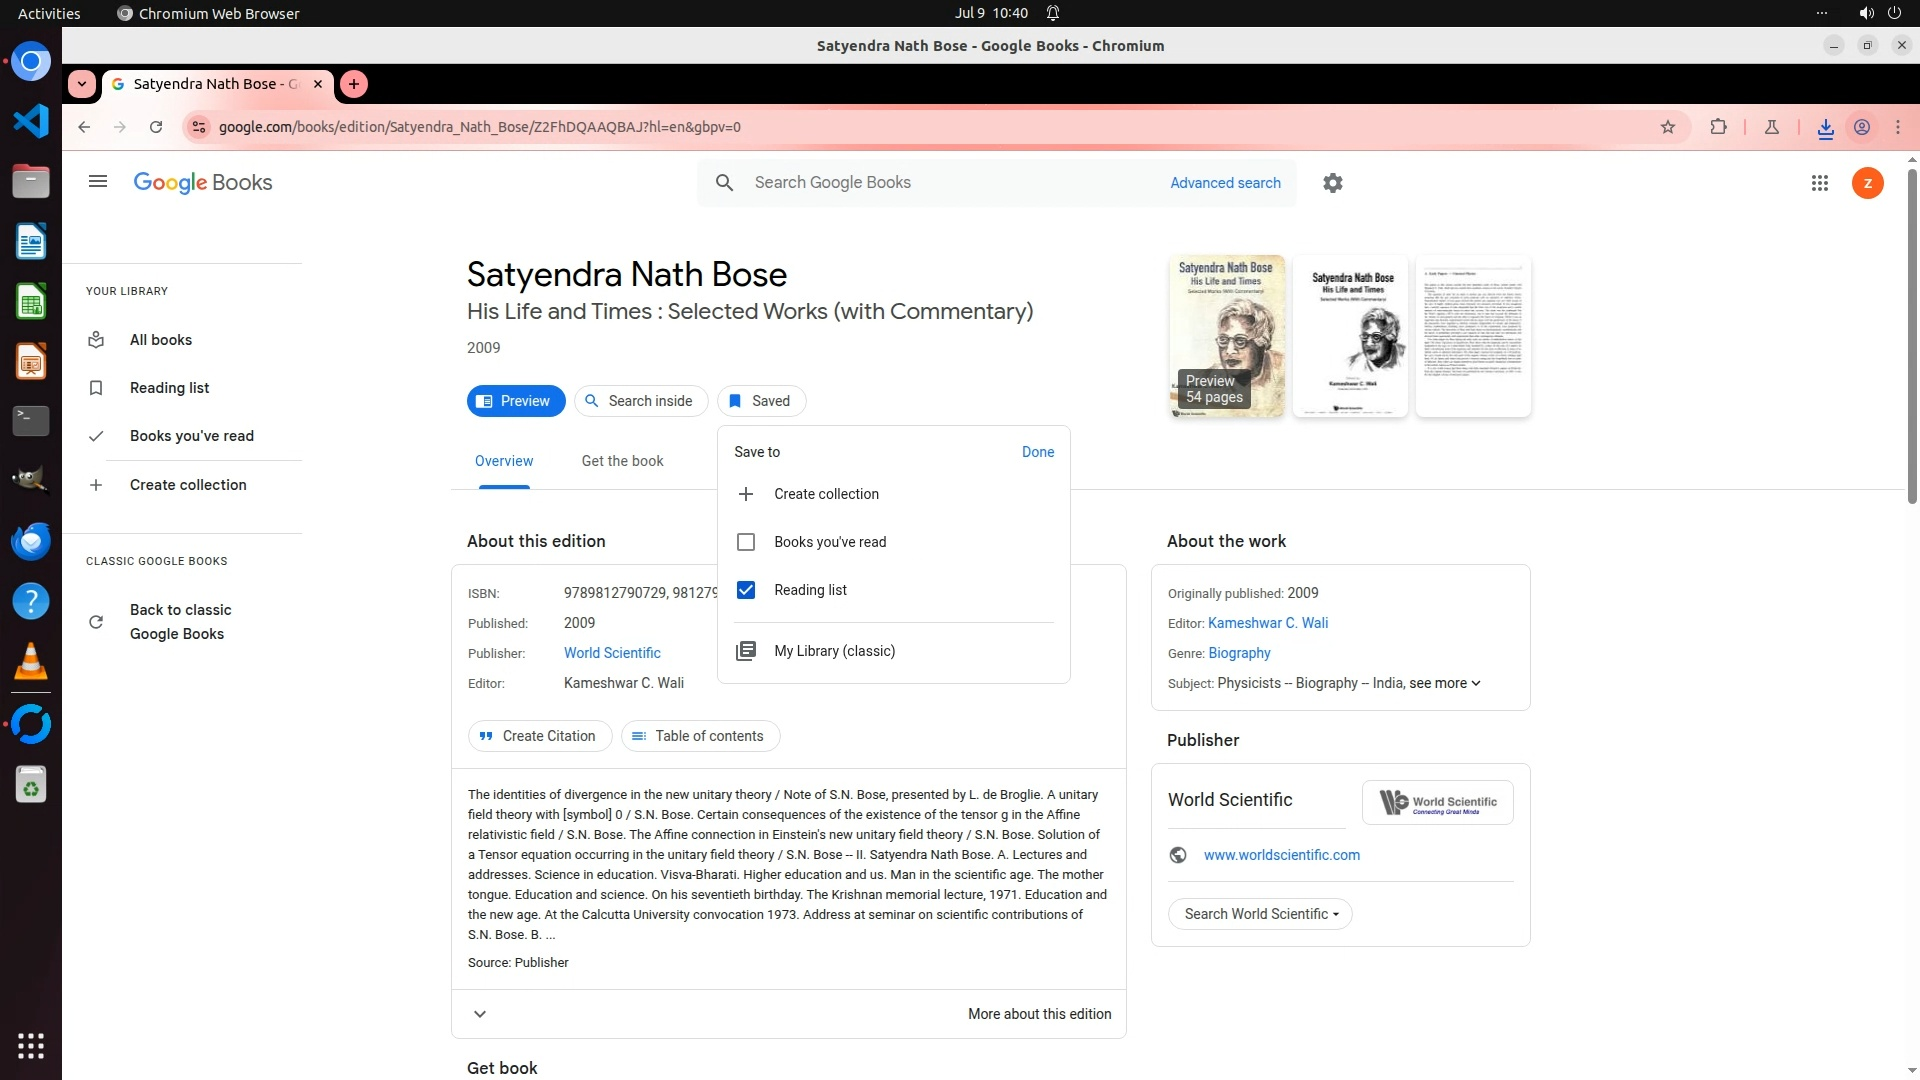Open My Library (classic) entry
Screen dimensions: 1920x1080
tap(834, 651)
